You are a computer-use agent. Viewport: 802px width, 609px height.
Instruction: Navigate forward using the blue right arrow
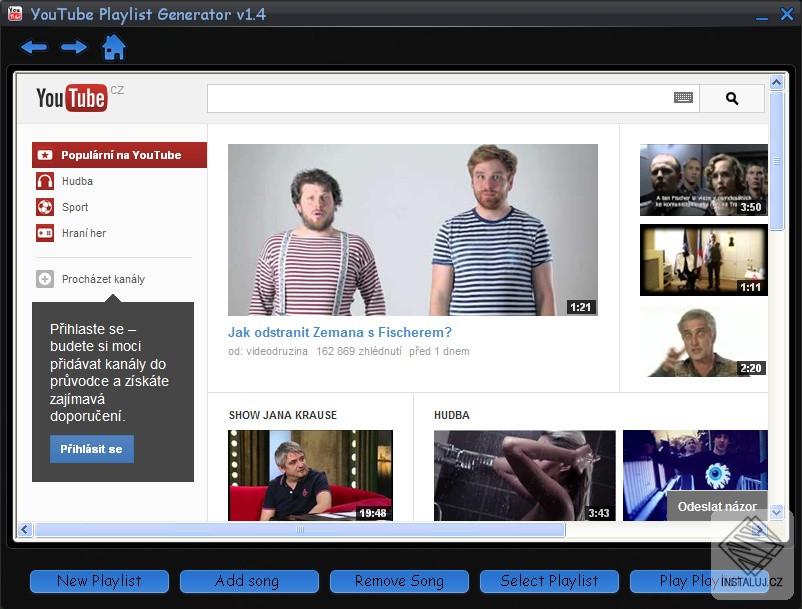[x=73, y=46]
